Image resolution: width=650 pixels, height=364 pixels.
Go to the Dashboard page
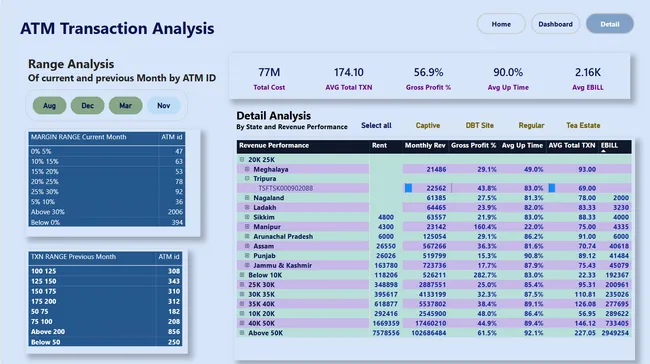coord(555,24)
